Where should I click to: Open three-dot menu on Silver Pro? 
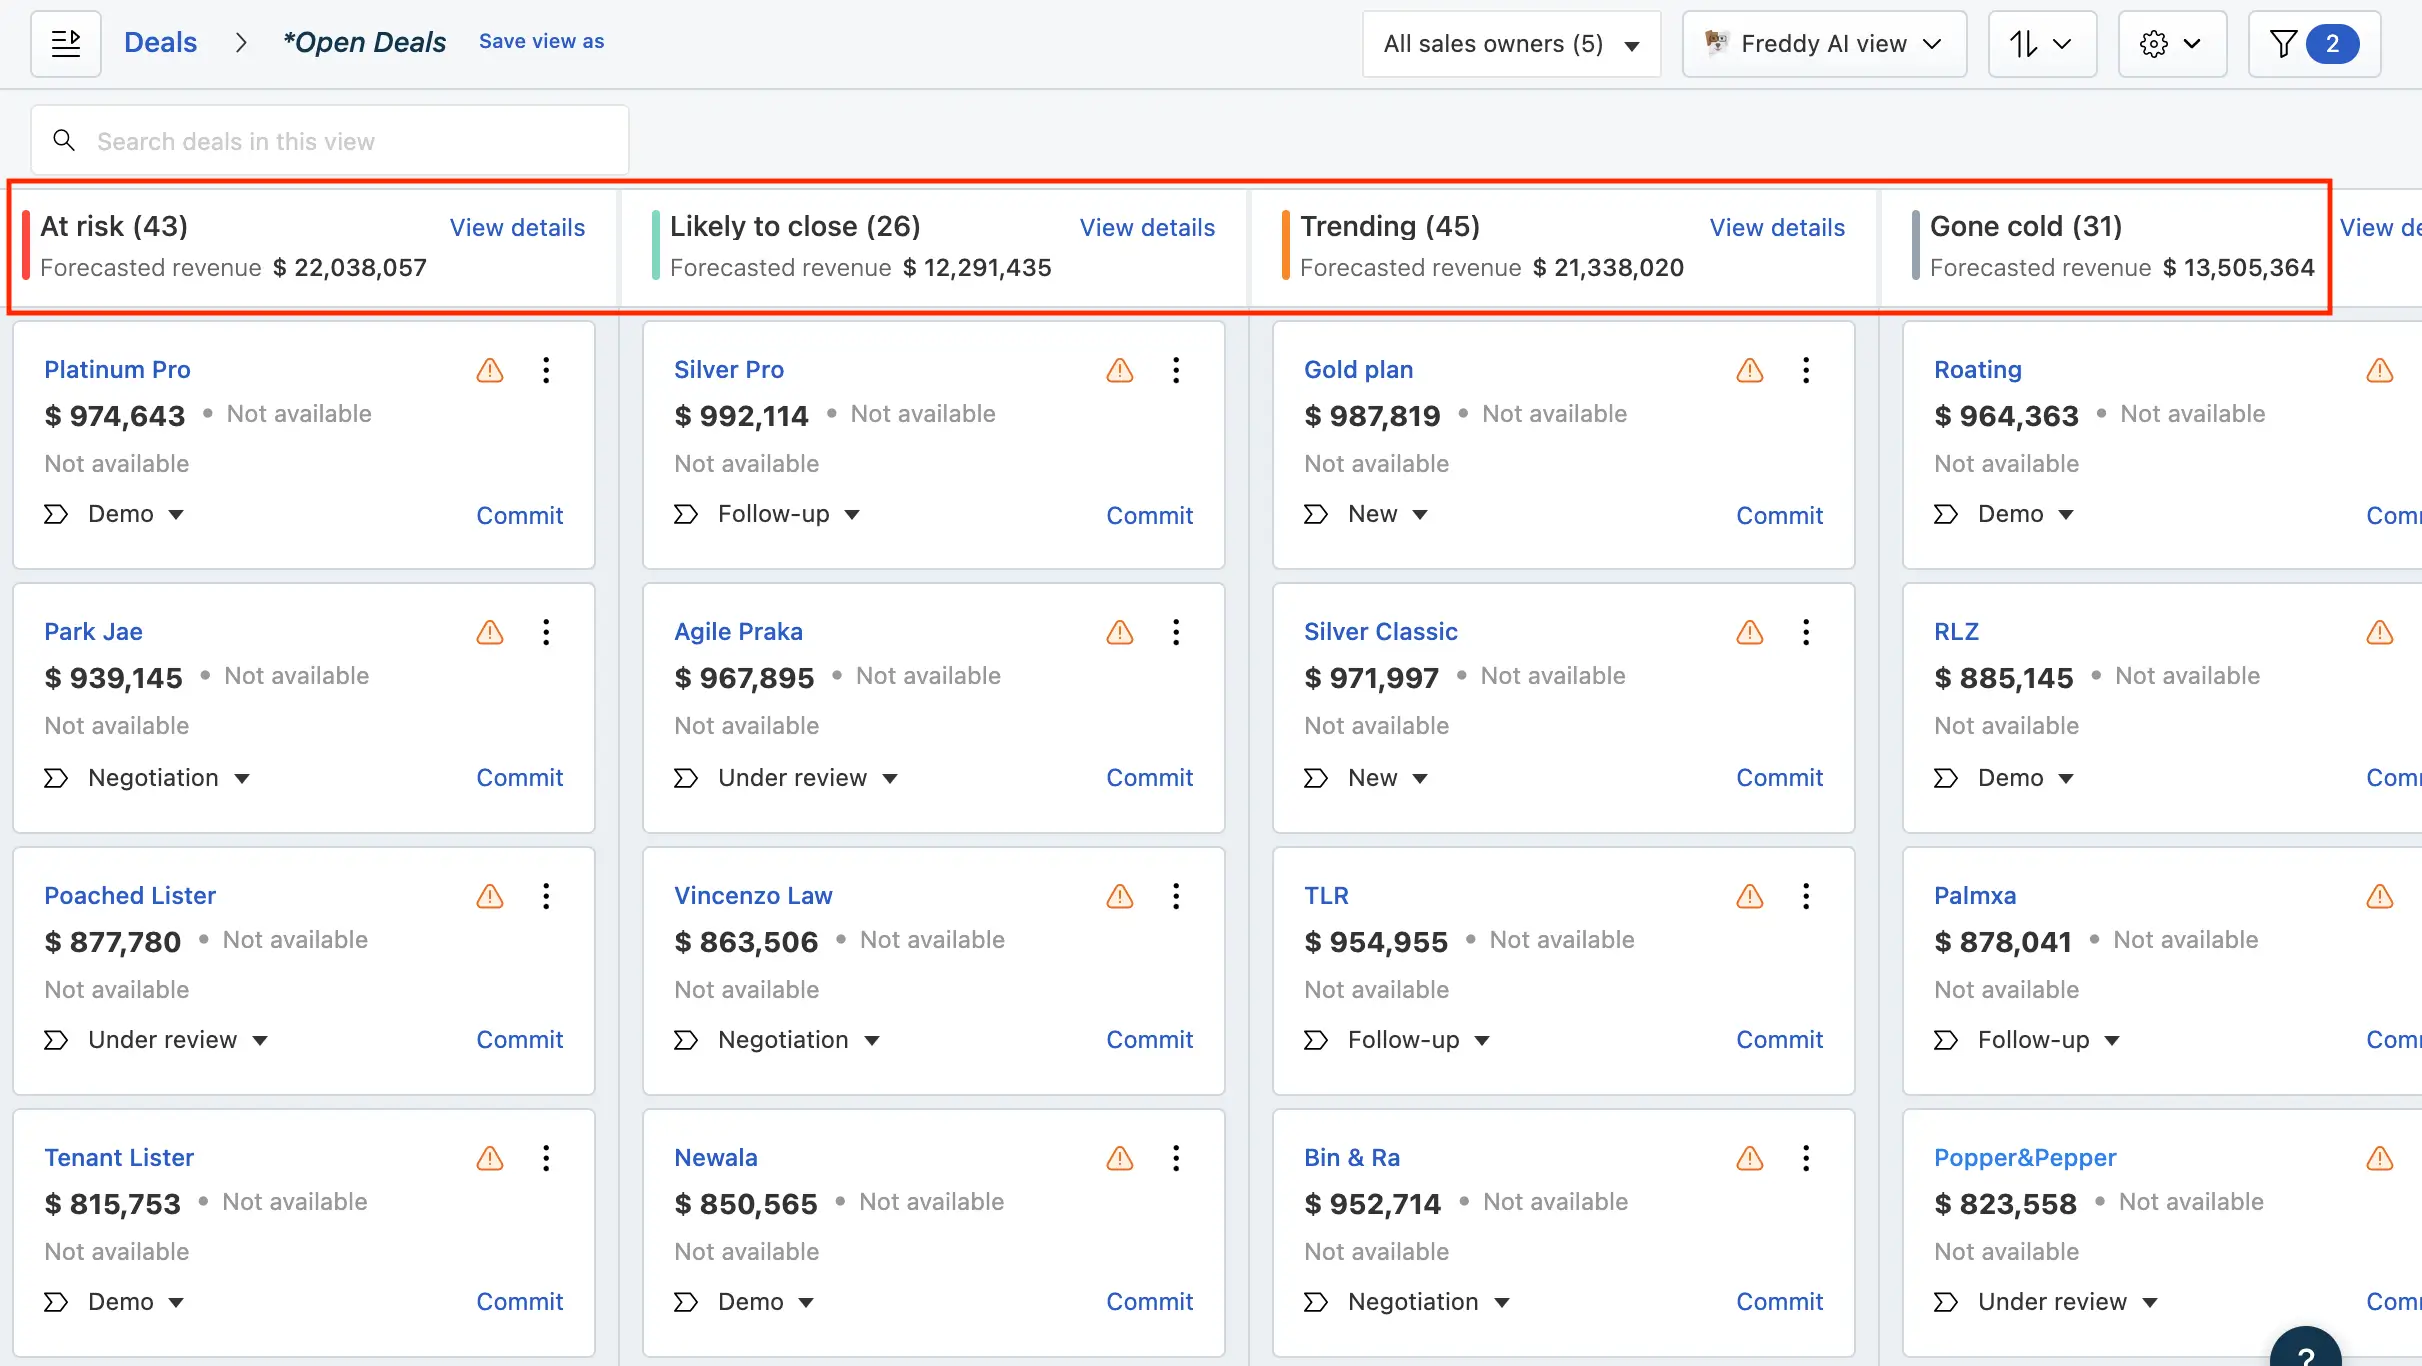[1176, 370]
